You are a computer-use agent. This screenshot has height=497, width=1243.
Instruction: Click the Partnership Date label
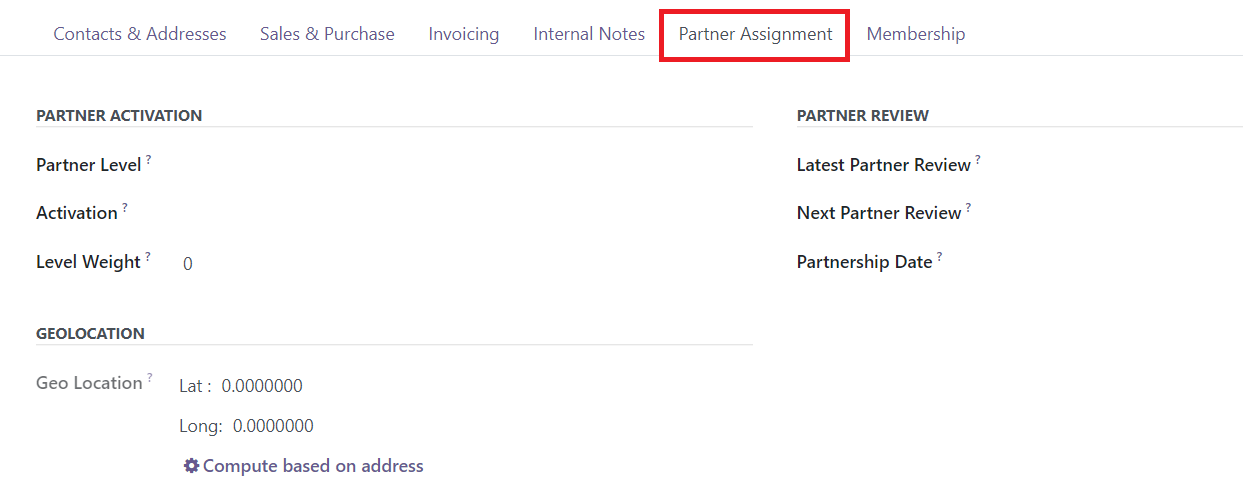coord(864,262)
